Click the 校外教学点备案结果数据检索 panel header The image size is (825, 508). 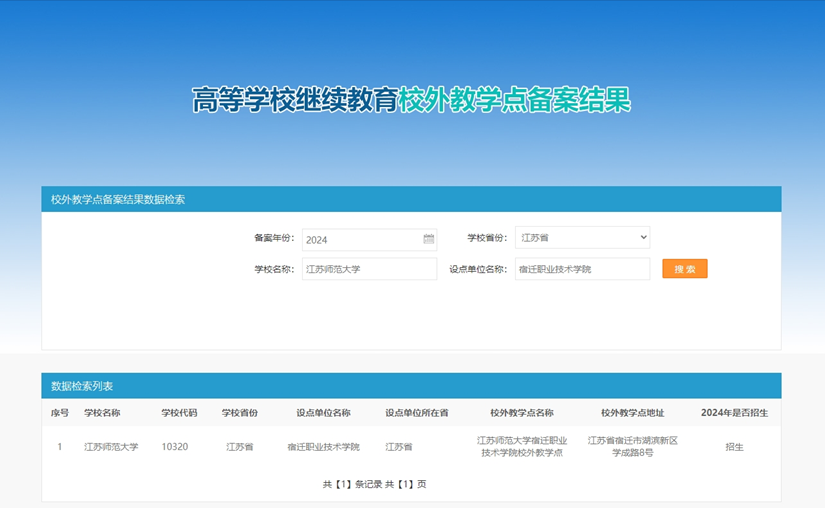click(x=118, y=199)
